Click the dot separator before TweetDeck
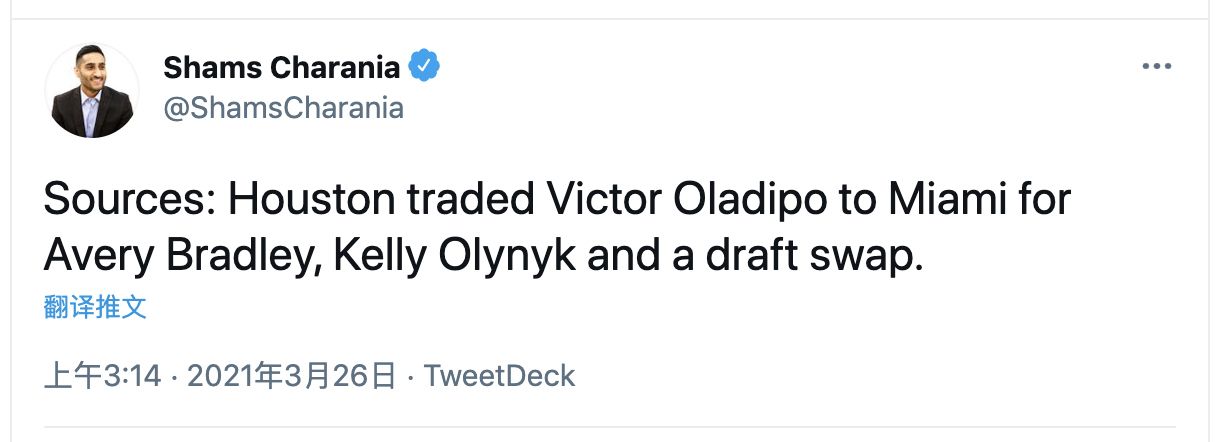The height and width of the screenshot is (442, 1224). point(410,377)
